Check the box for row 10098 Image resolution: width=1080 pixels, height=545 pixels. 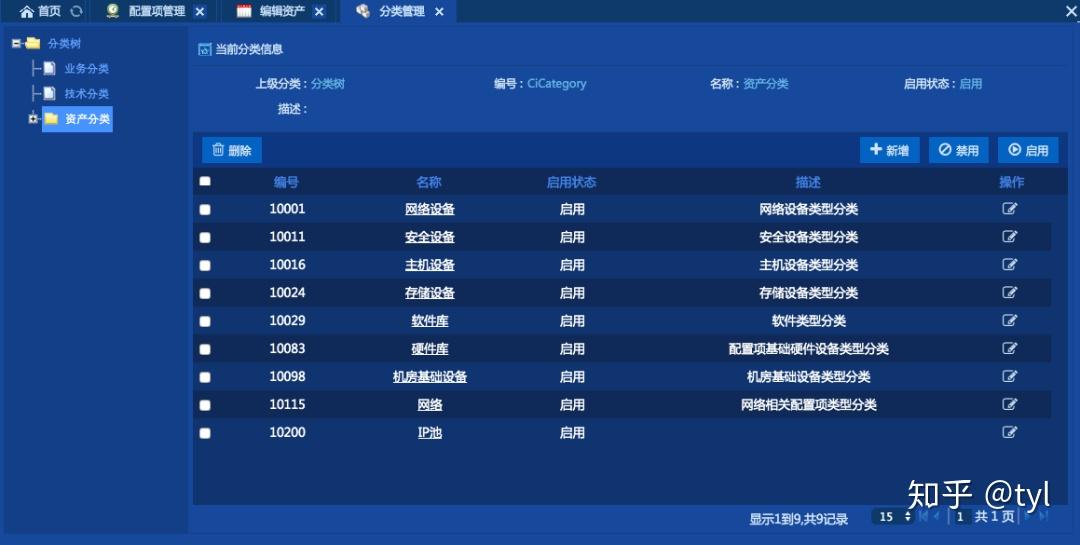click(x=205, y=377)
